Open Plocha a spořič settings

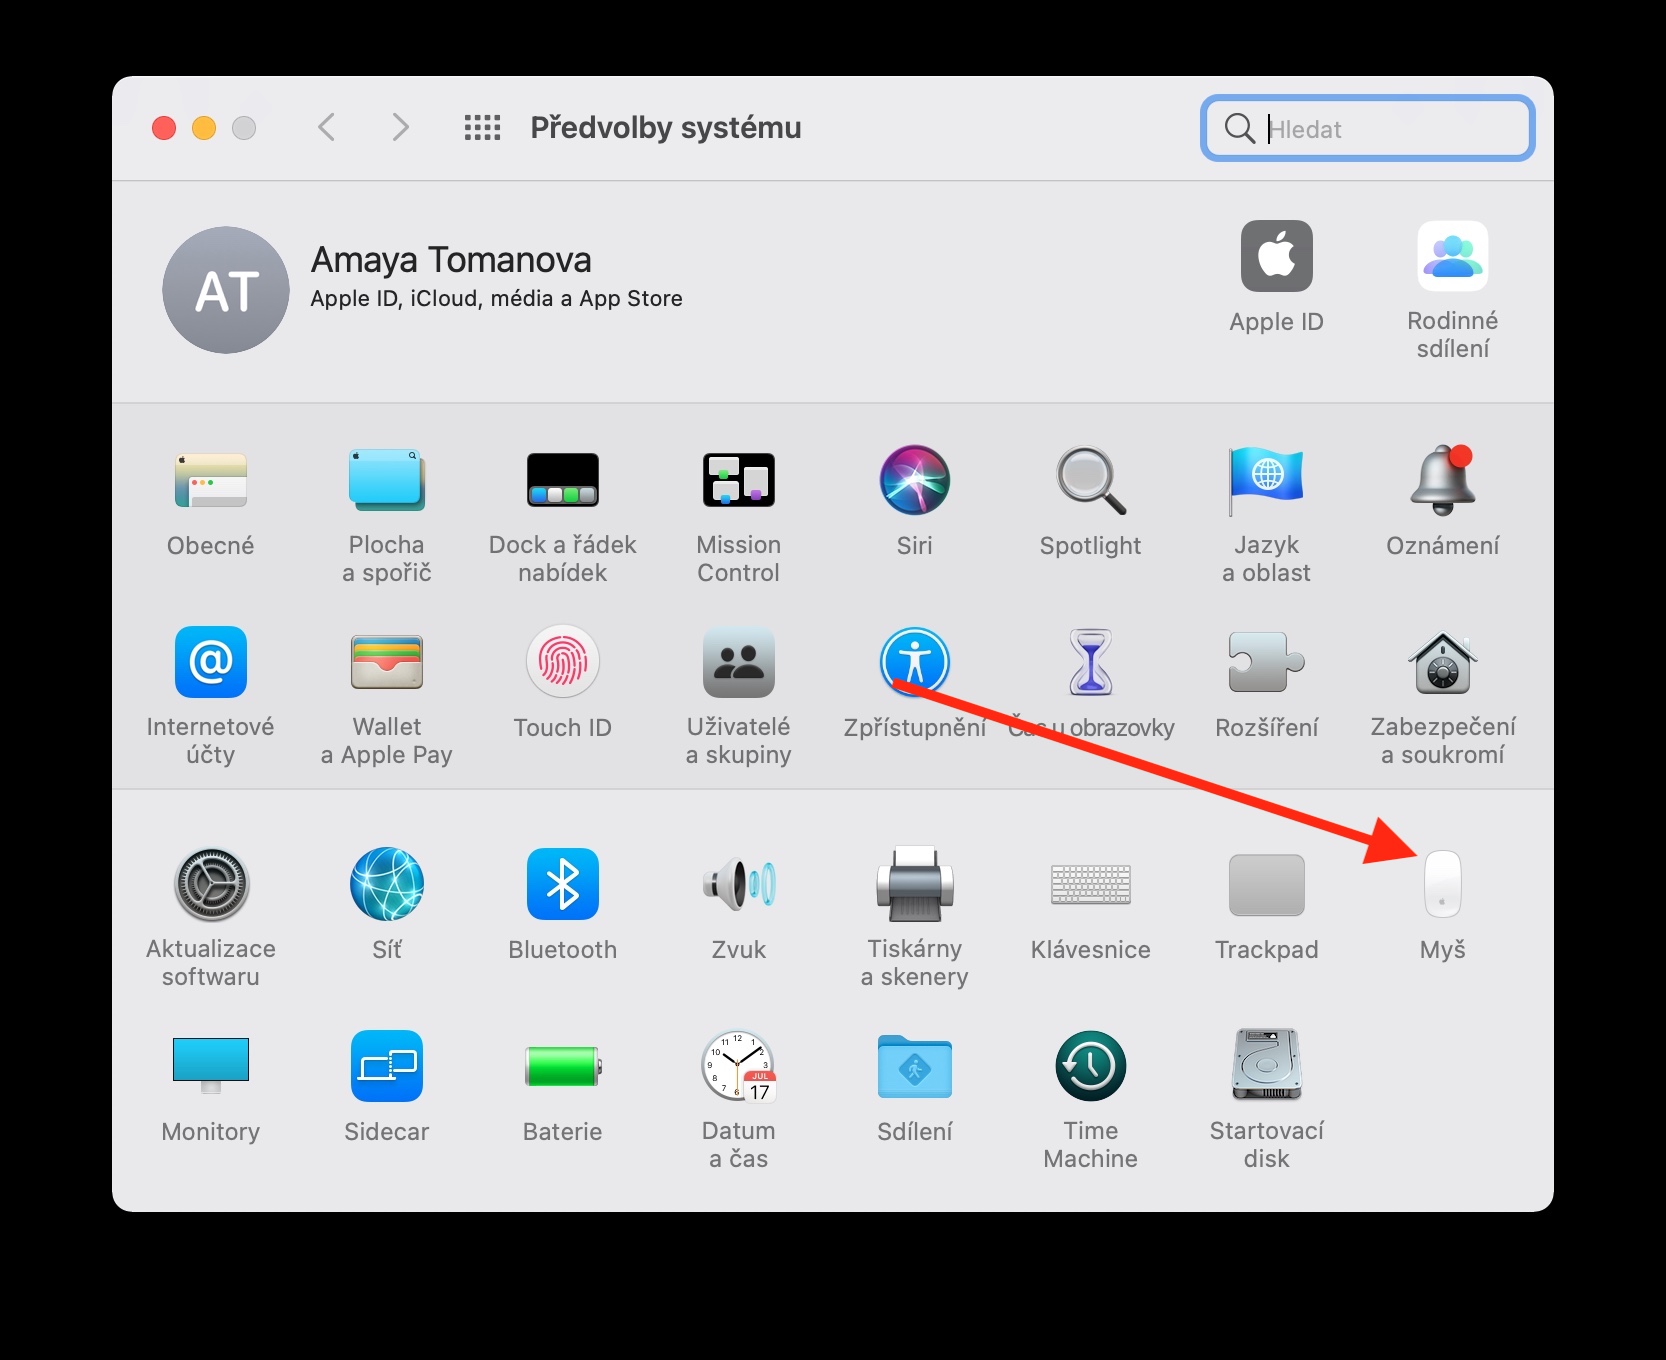point(387,480)
